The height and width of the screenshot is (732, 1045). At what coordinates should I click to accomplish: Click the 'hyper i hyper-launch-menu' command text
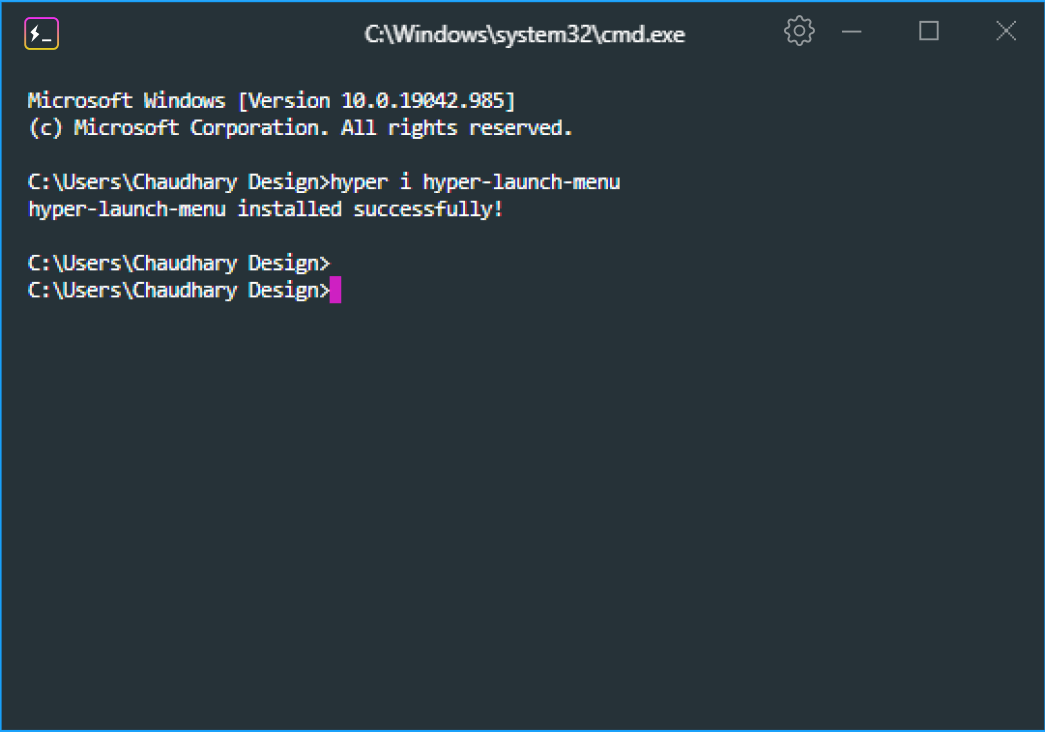pyautogui.click(x=475, y=182)
